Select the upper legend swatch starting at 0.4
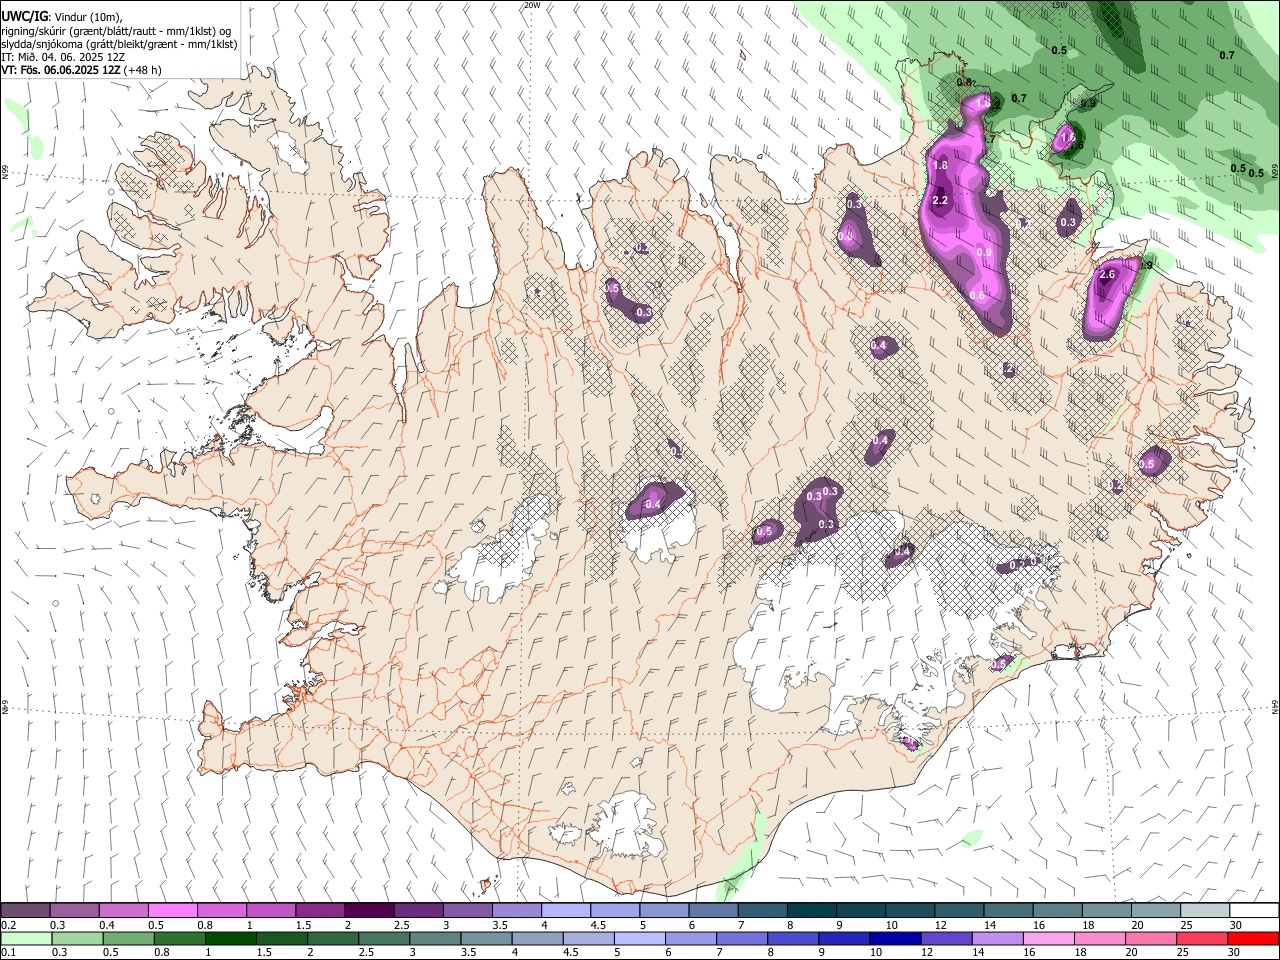Screen dimensions: 1280x960 (123, 910)
